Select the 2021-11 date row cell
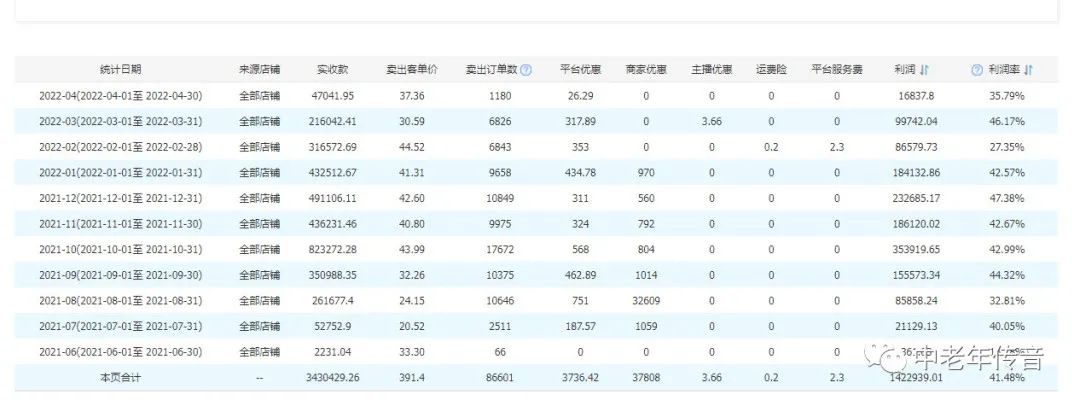This screenshot has width=1072, height=406. point(120,224)
